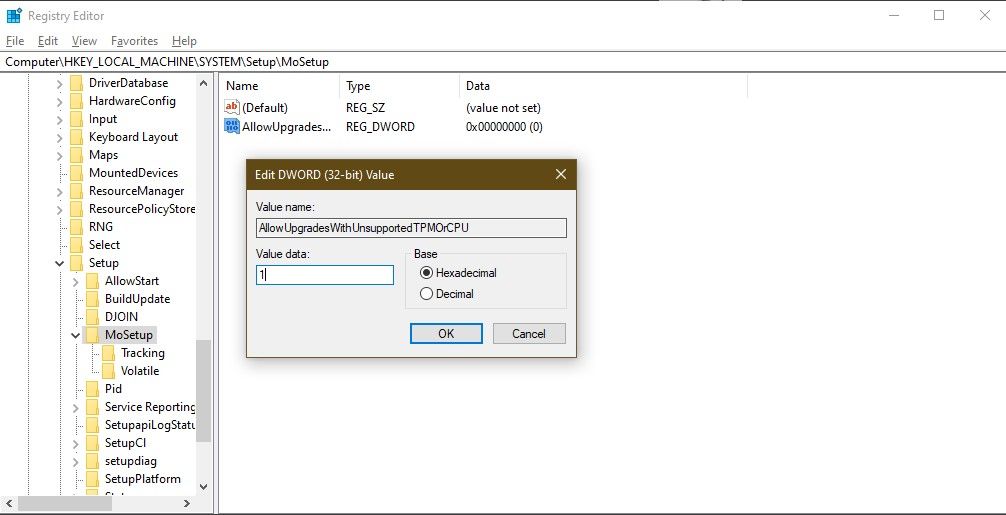Click tree scrollbar up arrow

(203, 83)
